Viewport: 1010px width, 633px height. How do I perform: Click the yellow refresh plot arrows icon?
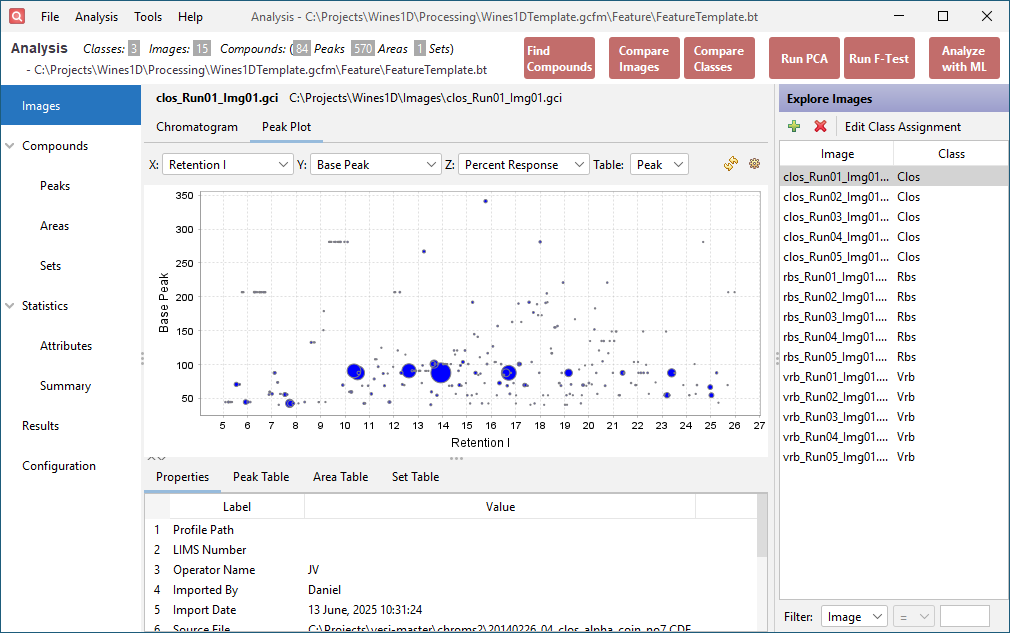(731, 164)
